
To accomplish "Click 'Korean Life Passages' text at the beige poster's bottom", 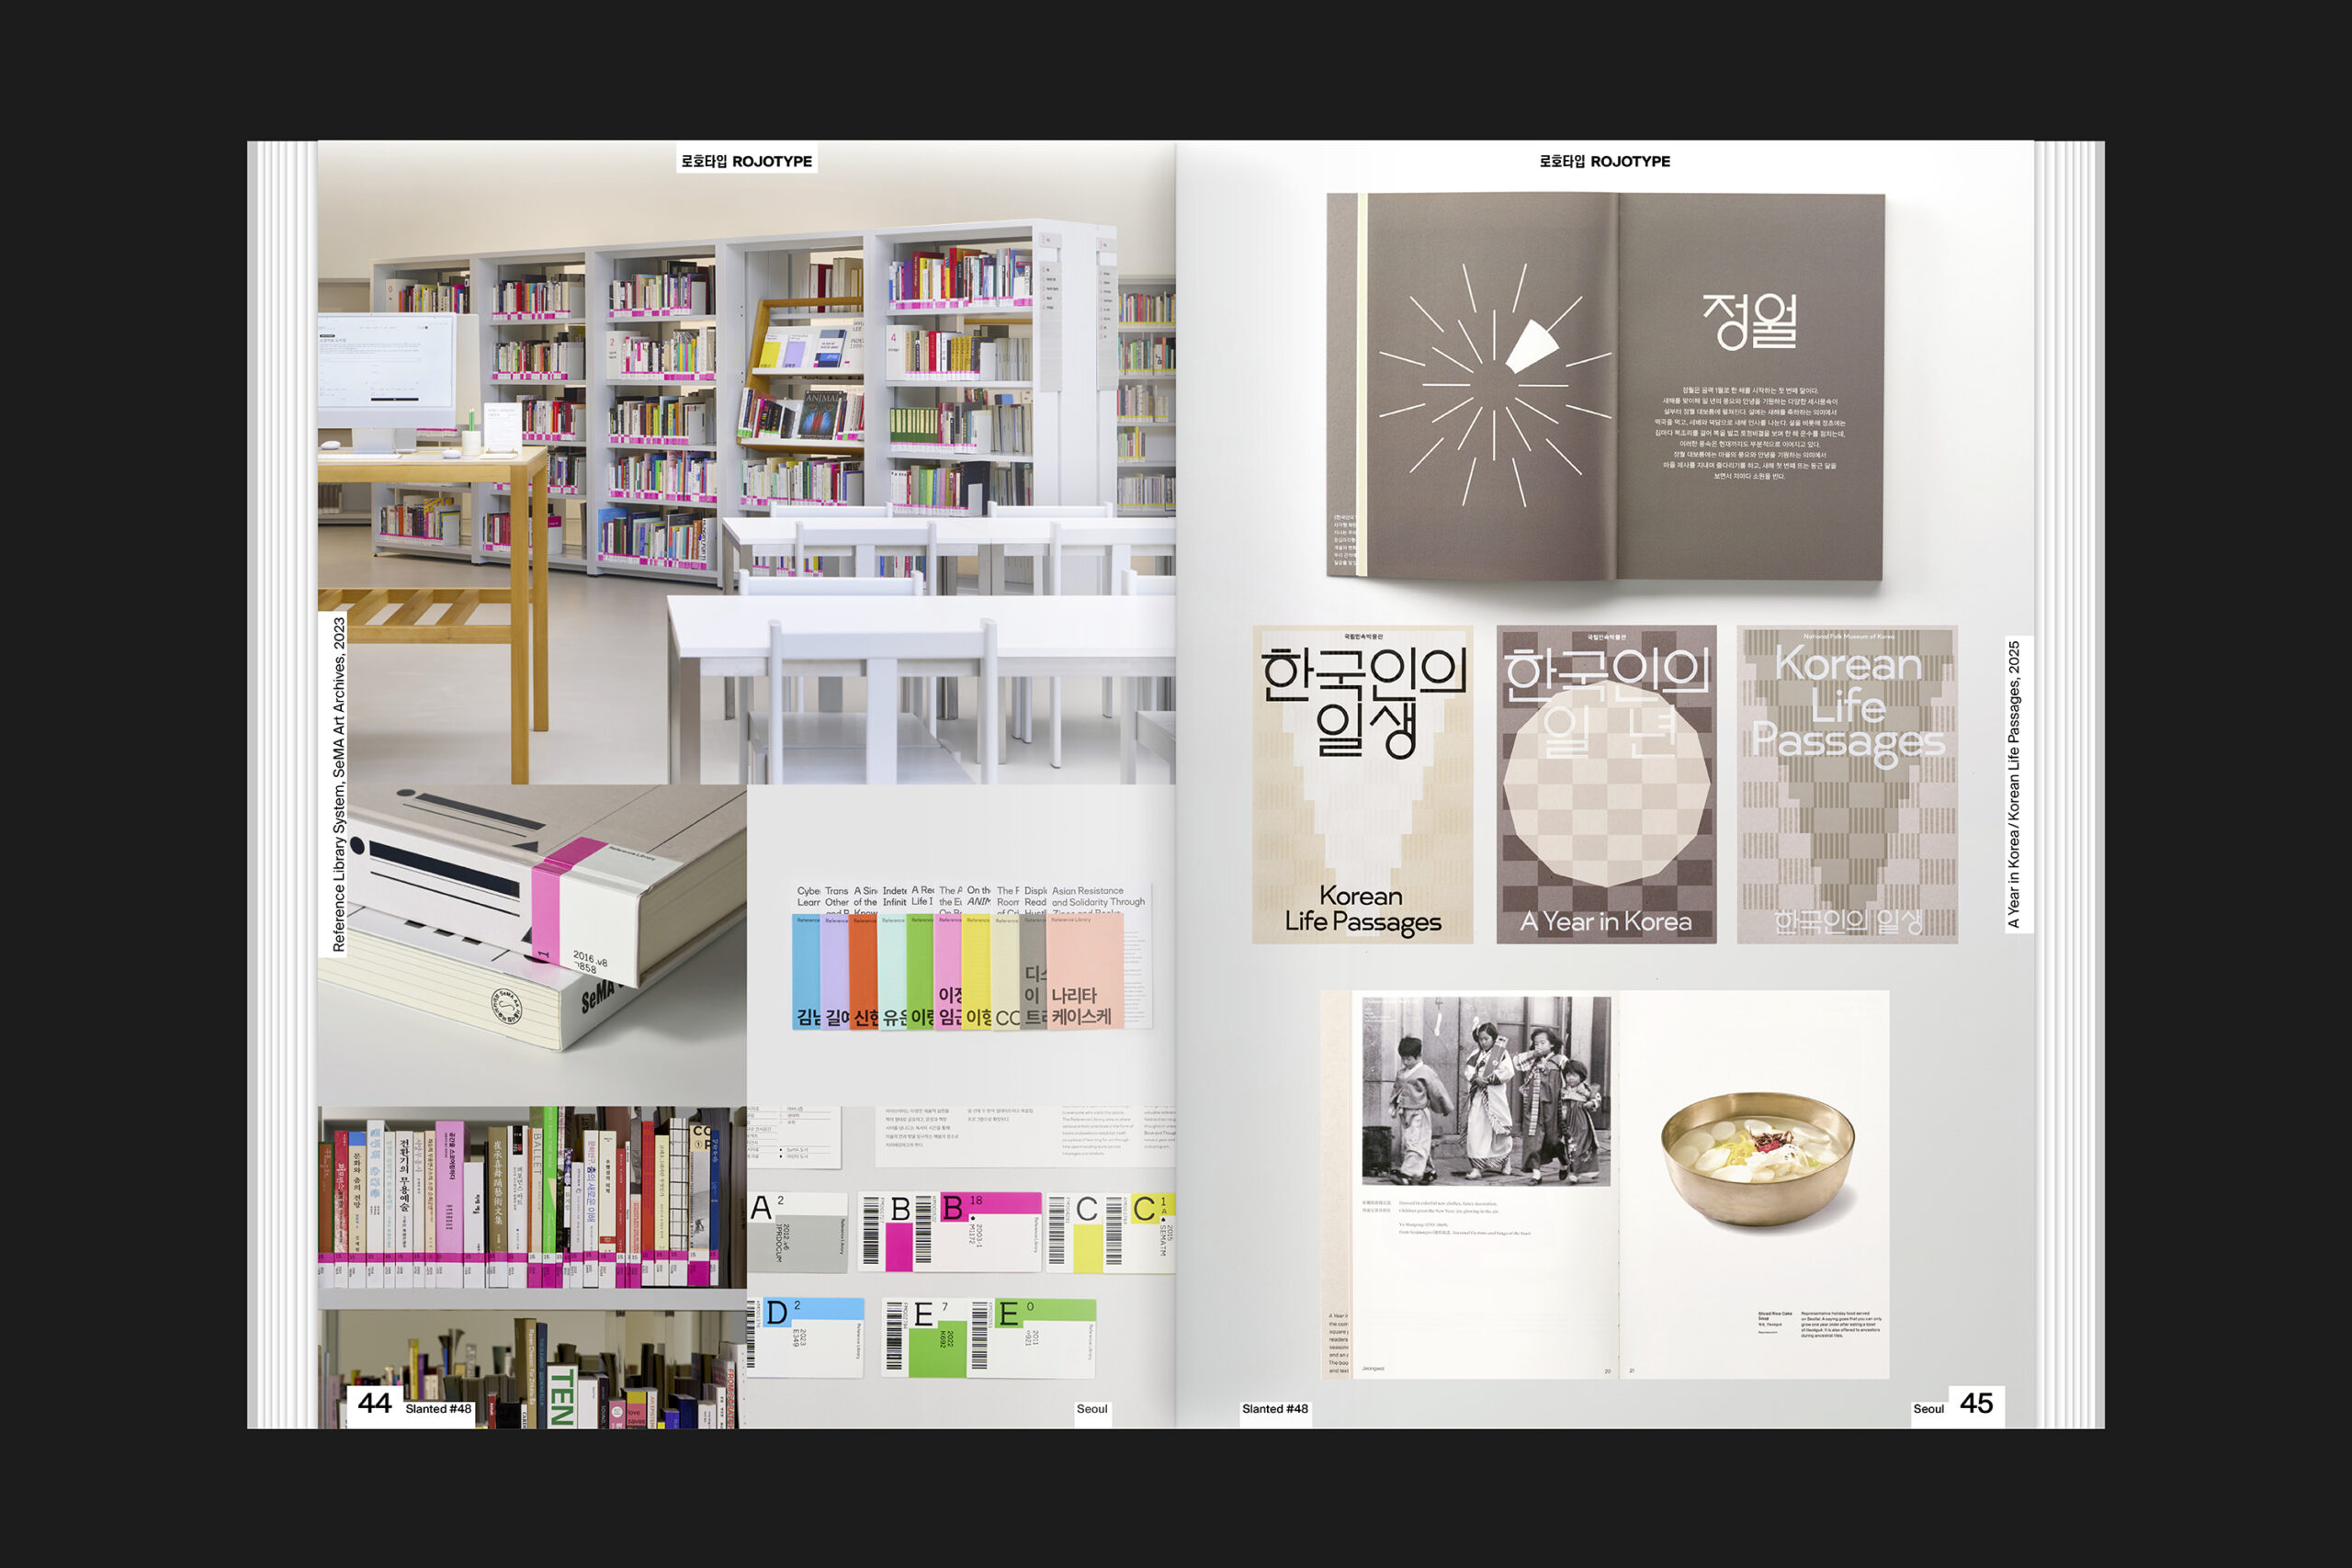I will [1362, 909].
